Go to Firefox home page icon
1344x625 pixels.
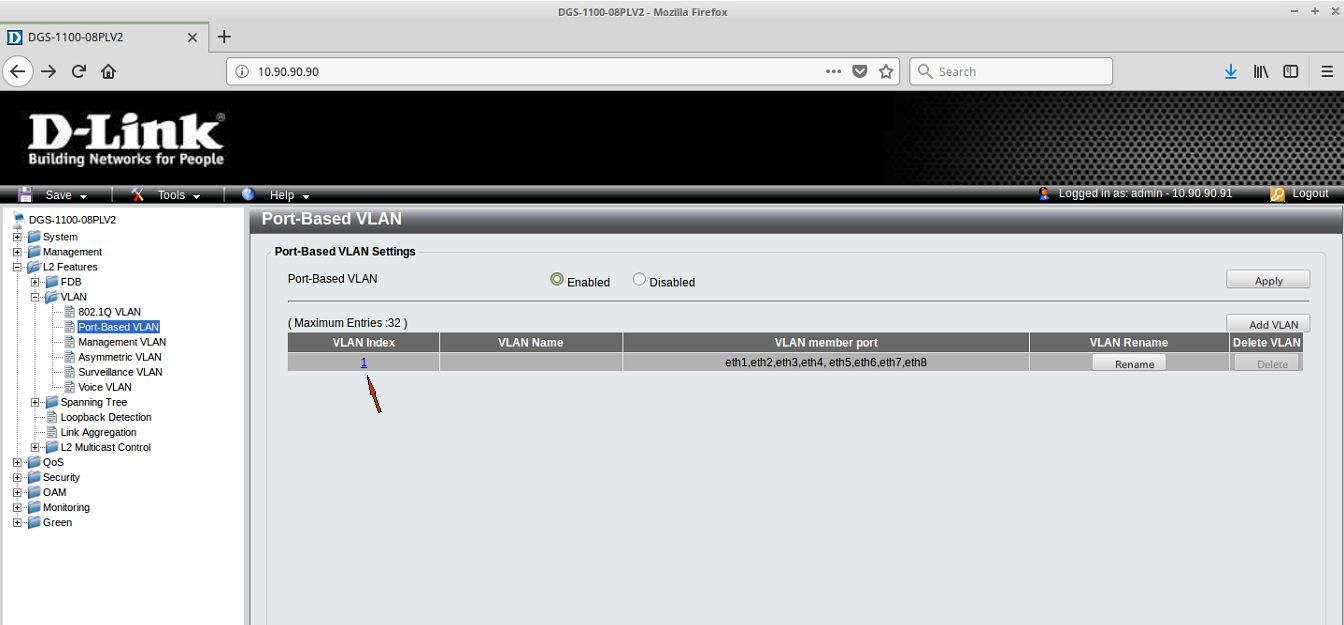(x=109, y=71)
